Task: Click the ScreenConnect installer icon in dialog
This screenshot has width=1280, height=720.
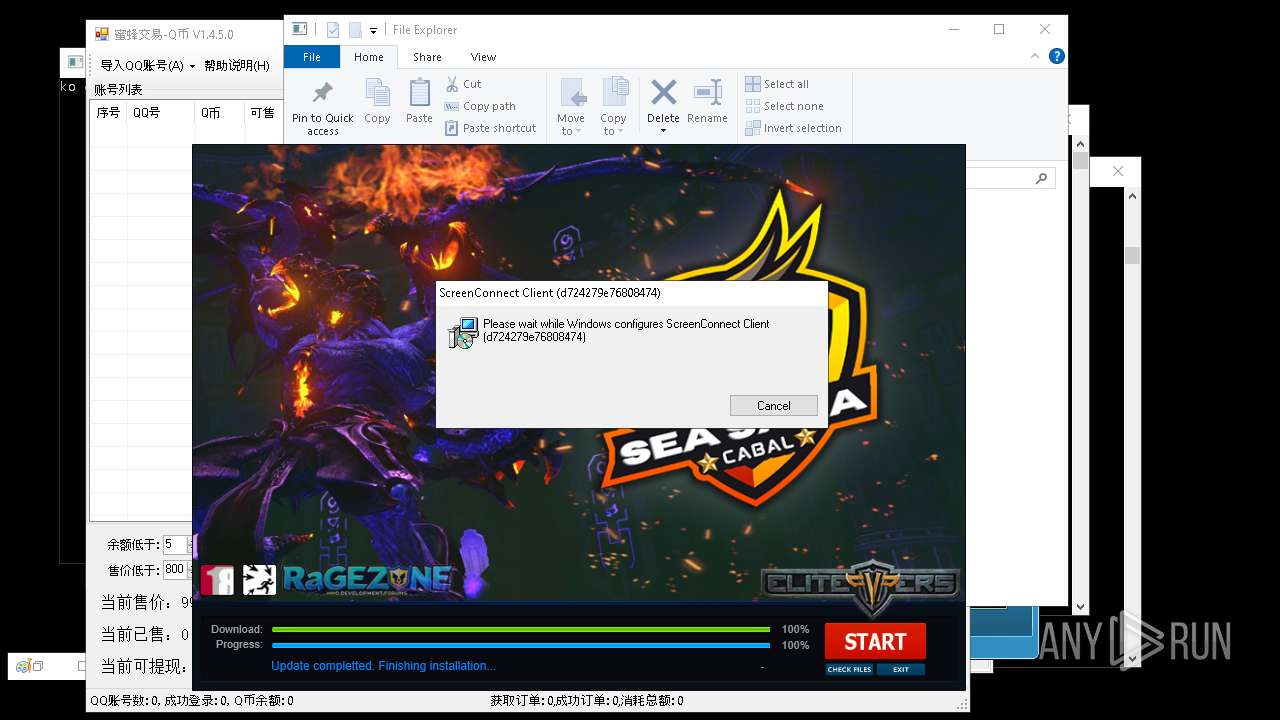Action: (x=462, y=332)
